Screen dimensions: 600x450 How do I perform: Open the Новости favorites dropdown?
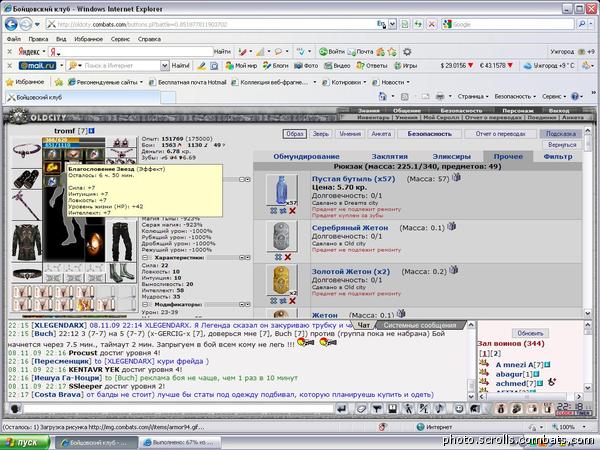coord(408,82)
